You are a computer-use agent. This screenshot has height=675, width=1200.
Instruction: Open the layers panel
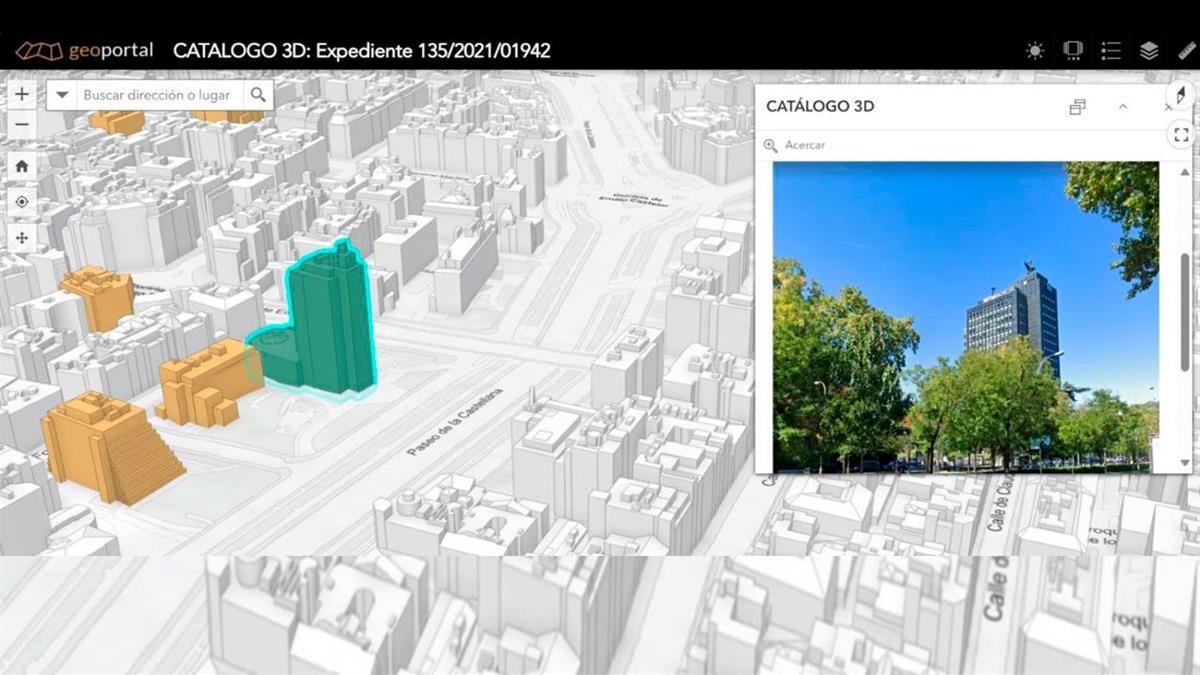[x=1148, y=50]
